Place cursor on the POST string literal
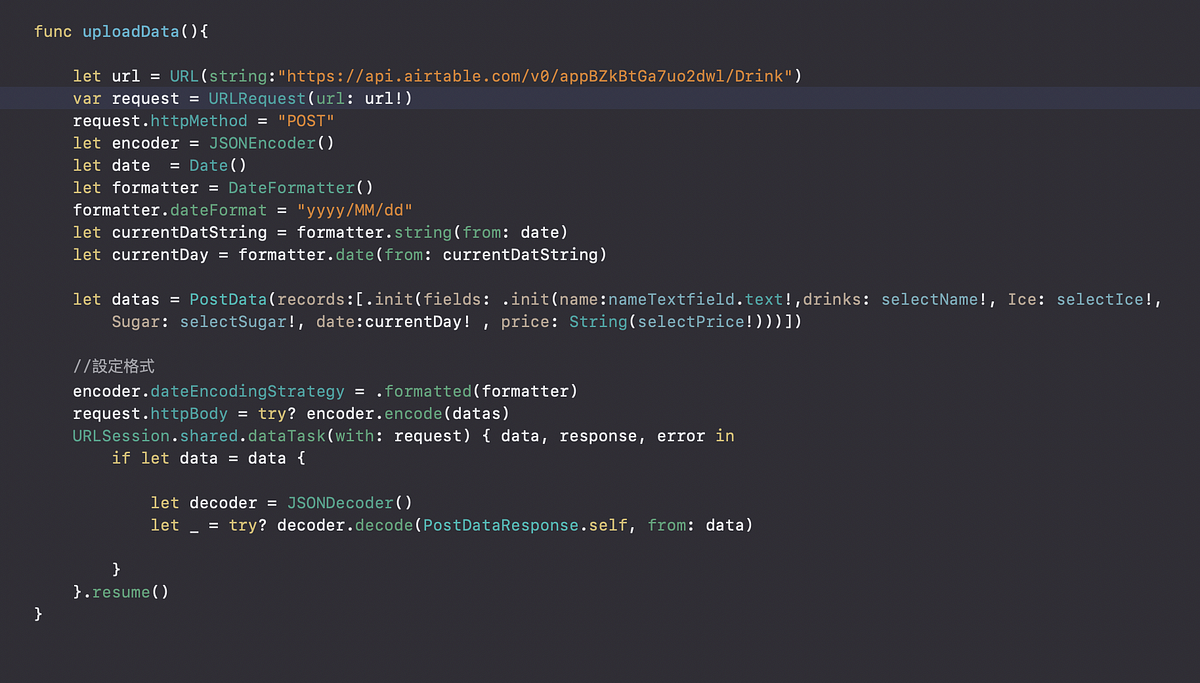This screenshot has height=683, width=1200. pos(305,120)
